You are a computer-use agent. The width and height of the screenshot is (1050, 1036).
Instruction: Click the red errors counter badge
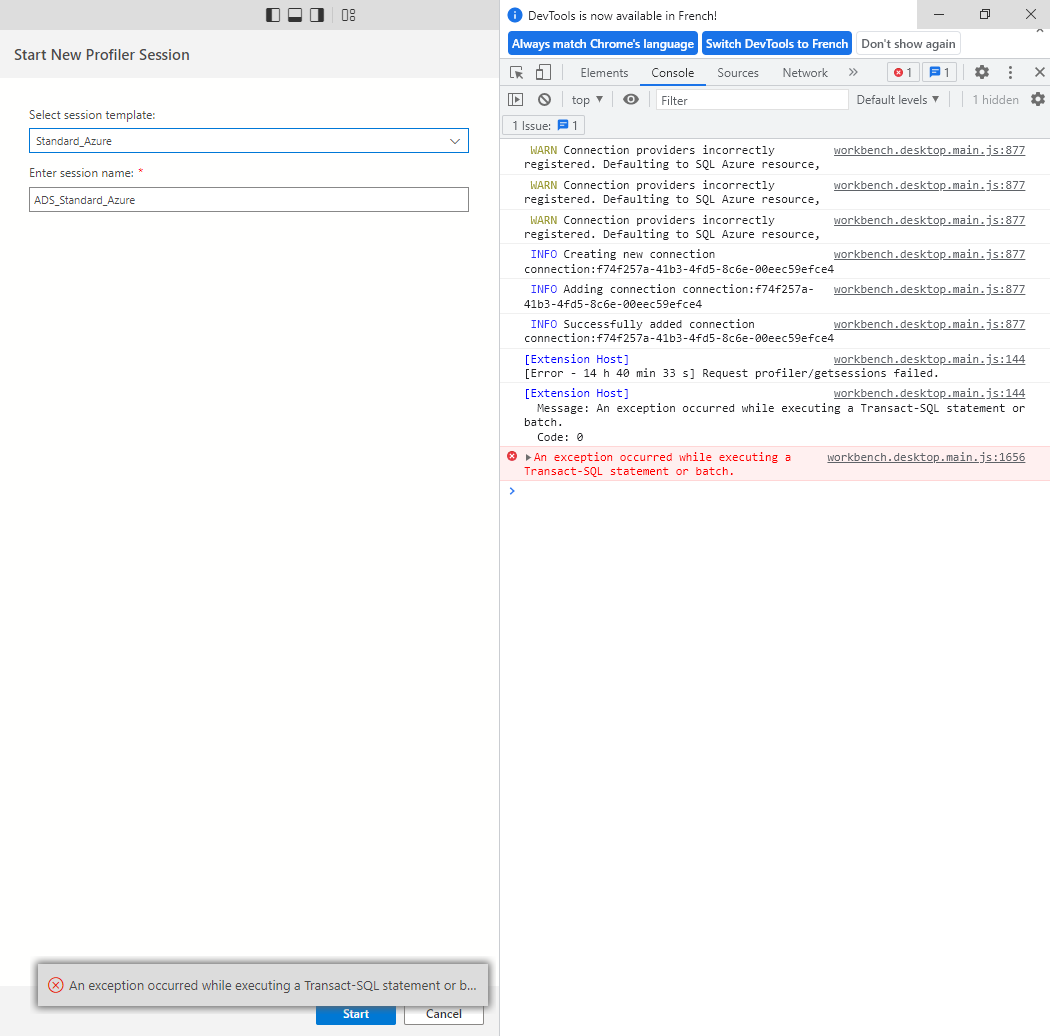point(902,72)
